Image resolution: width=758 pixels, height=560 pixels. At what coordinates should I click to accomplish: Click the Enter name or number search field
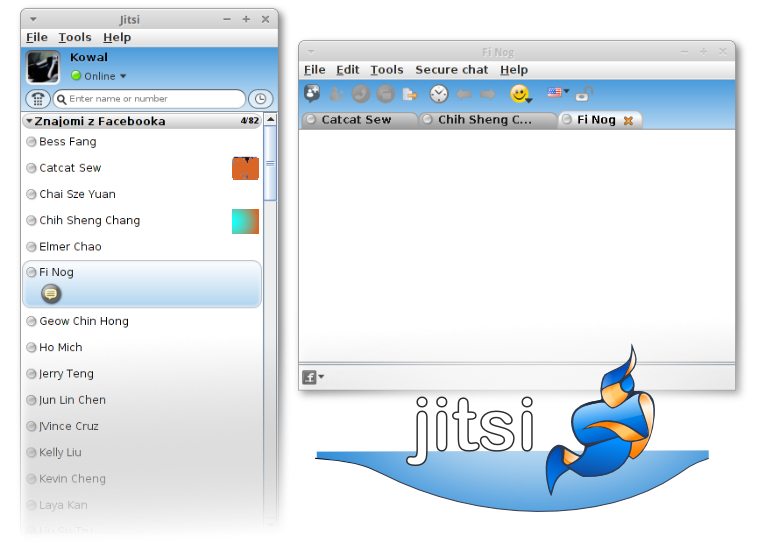149,99
